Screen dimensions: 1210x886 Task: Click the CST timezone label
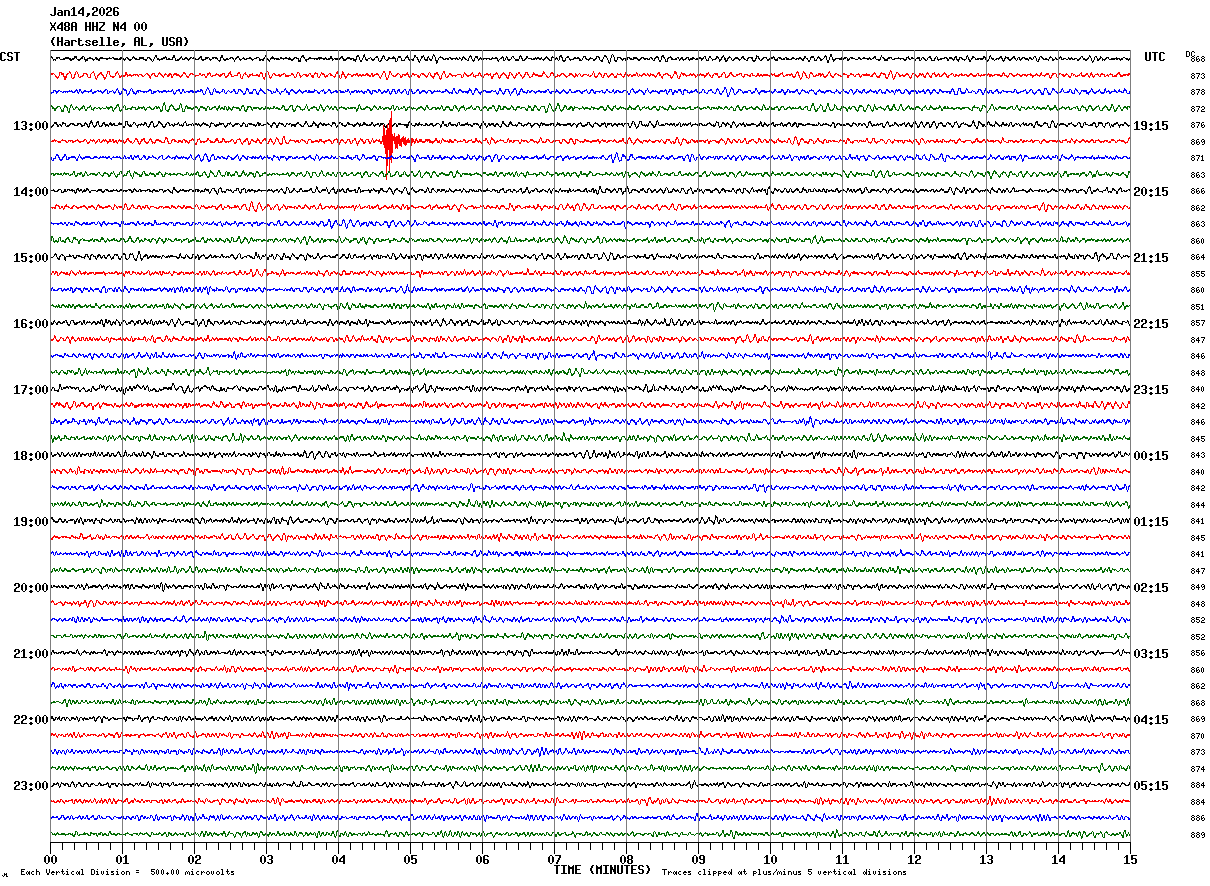point(10,57)
